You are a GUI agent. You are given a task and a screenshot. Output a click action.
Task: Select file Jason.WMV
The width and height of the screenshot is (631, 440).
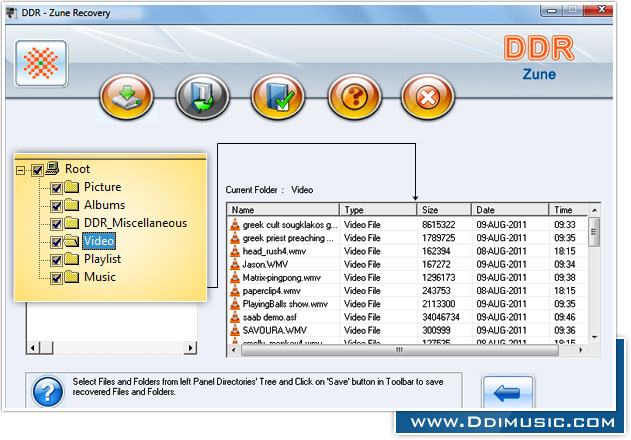coord(265,264)
